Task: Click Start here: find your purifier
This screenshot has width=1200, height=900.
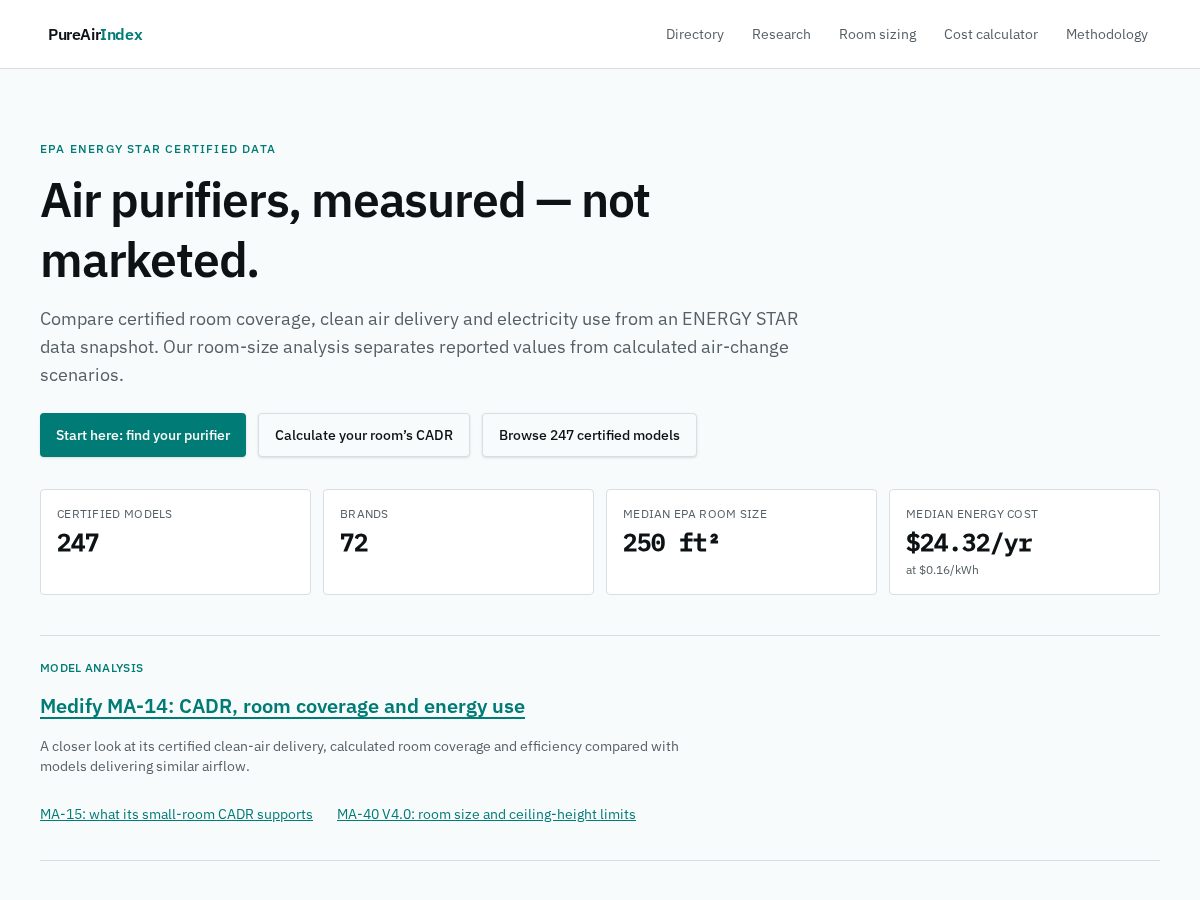Action: (143, 435)
